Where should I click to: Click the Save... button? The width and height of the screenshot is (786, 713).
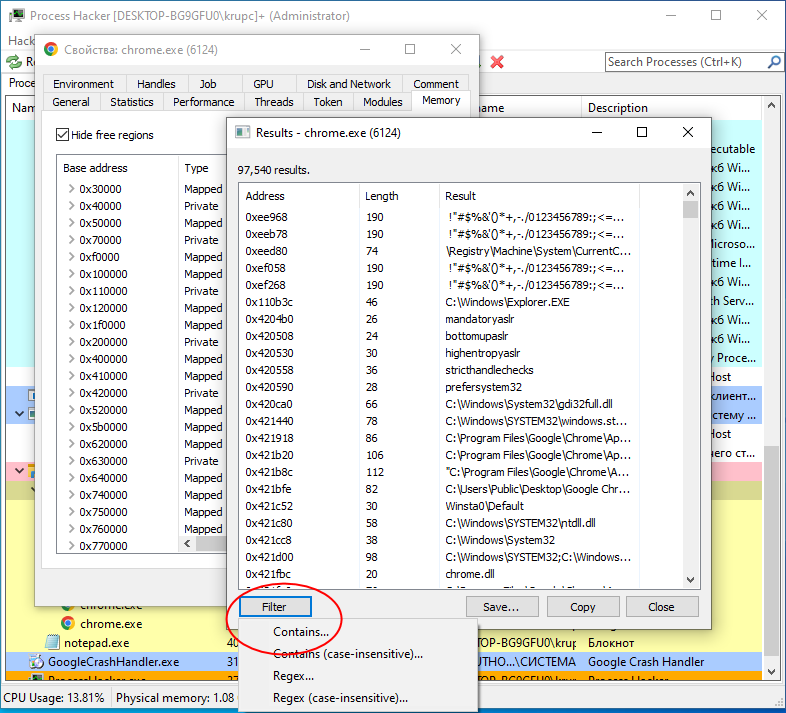502,607
